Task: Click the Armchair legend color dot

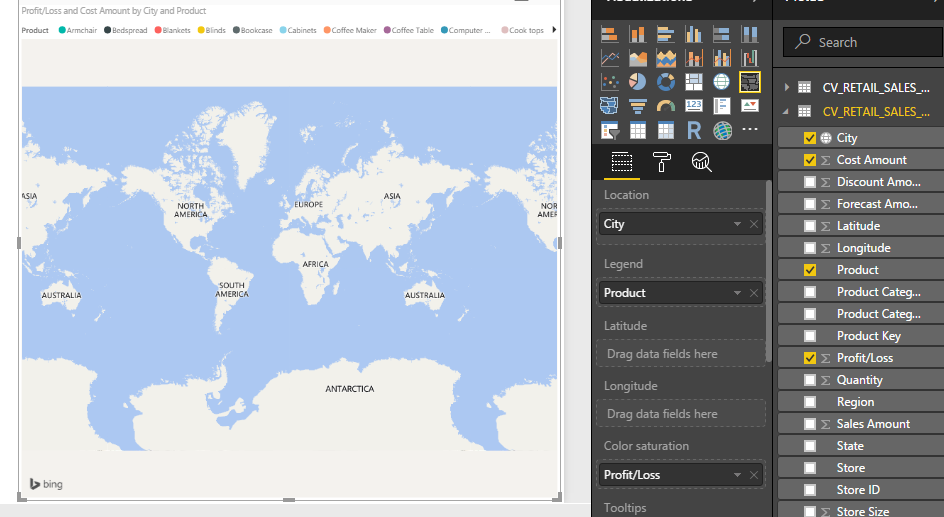Action: (x=62, y=30)
